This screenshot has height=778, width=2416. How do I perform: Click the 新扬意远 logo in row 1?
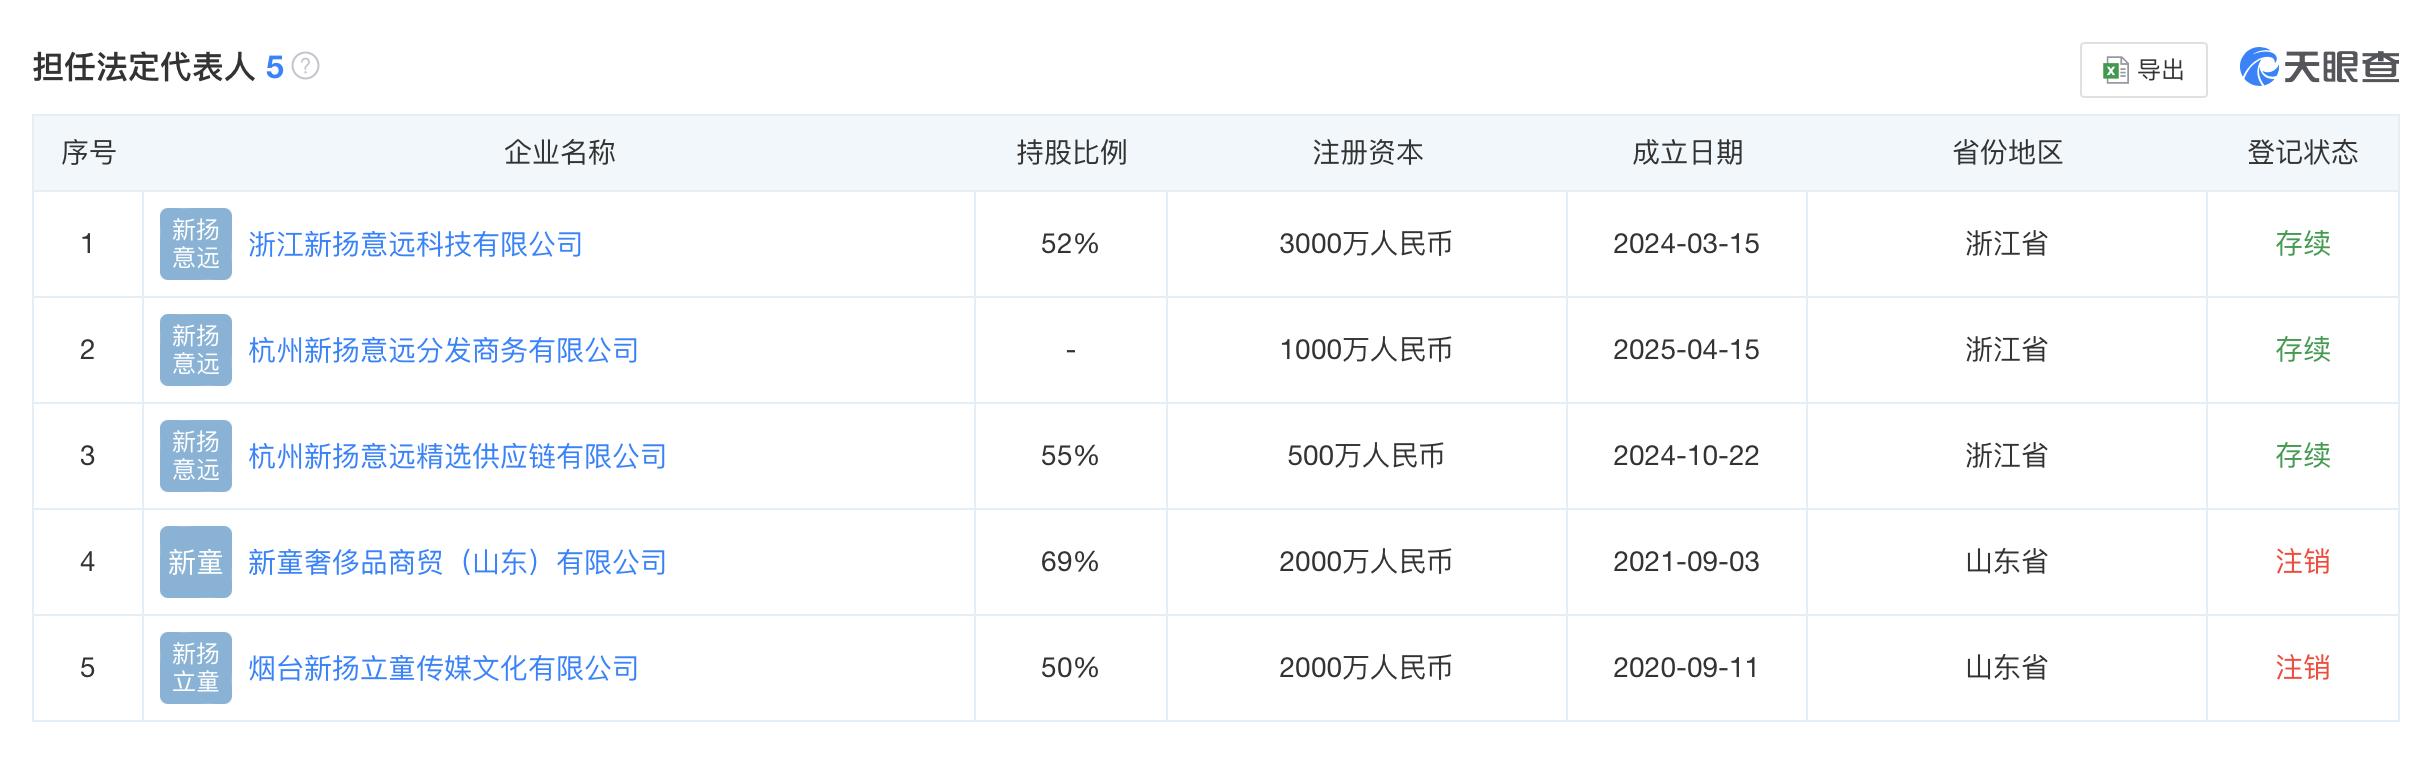coord(196,244)
